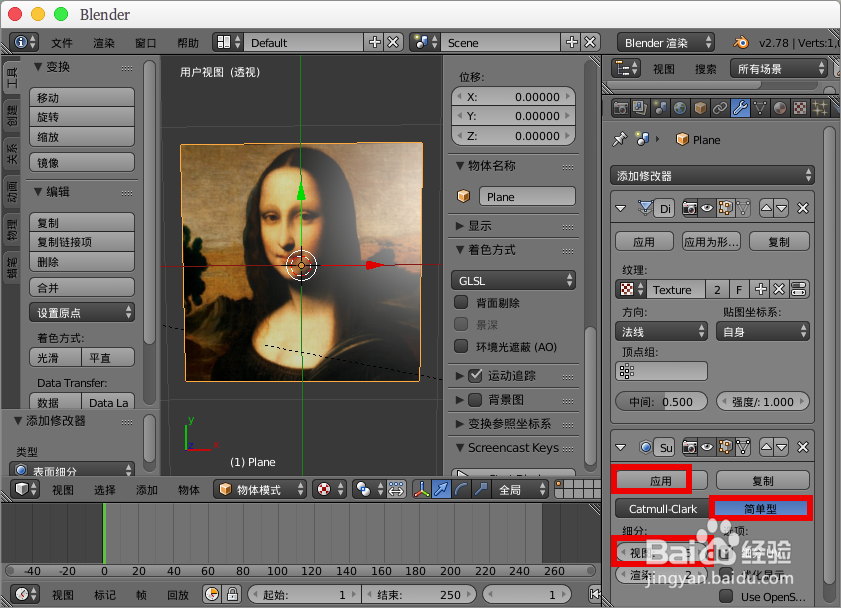The width and height of the screenshot is (841, 608).
Task: Adjust the 强度 1.000 slider
Action: pos(763,402)
